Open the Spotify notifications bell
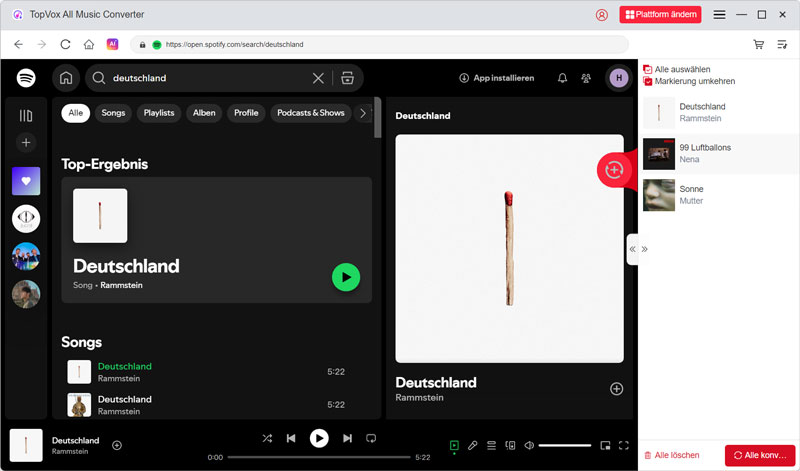800x471 pixels. point(562,78)
